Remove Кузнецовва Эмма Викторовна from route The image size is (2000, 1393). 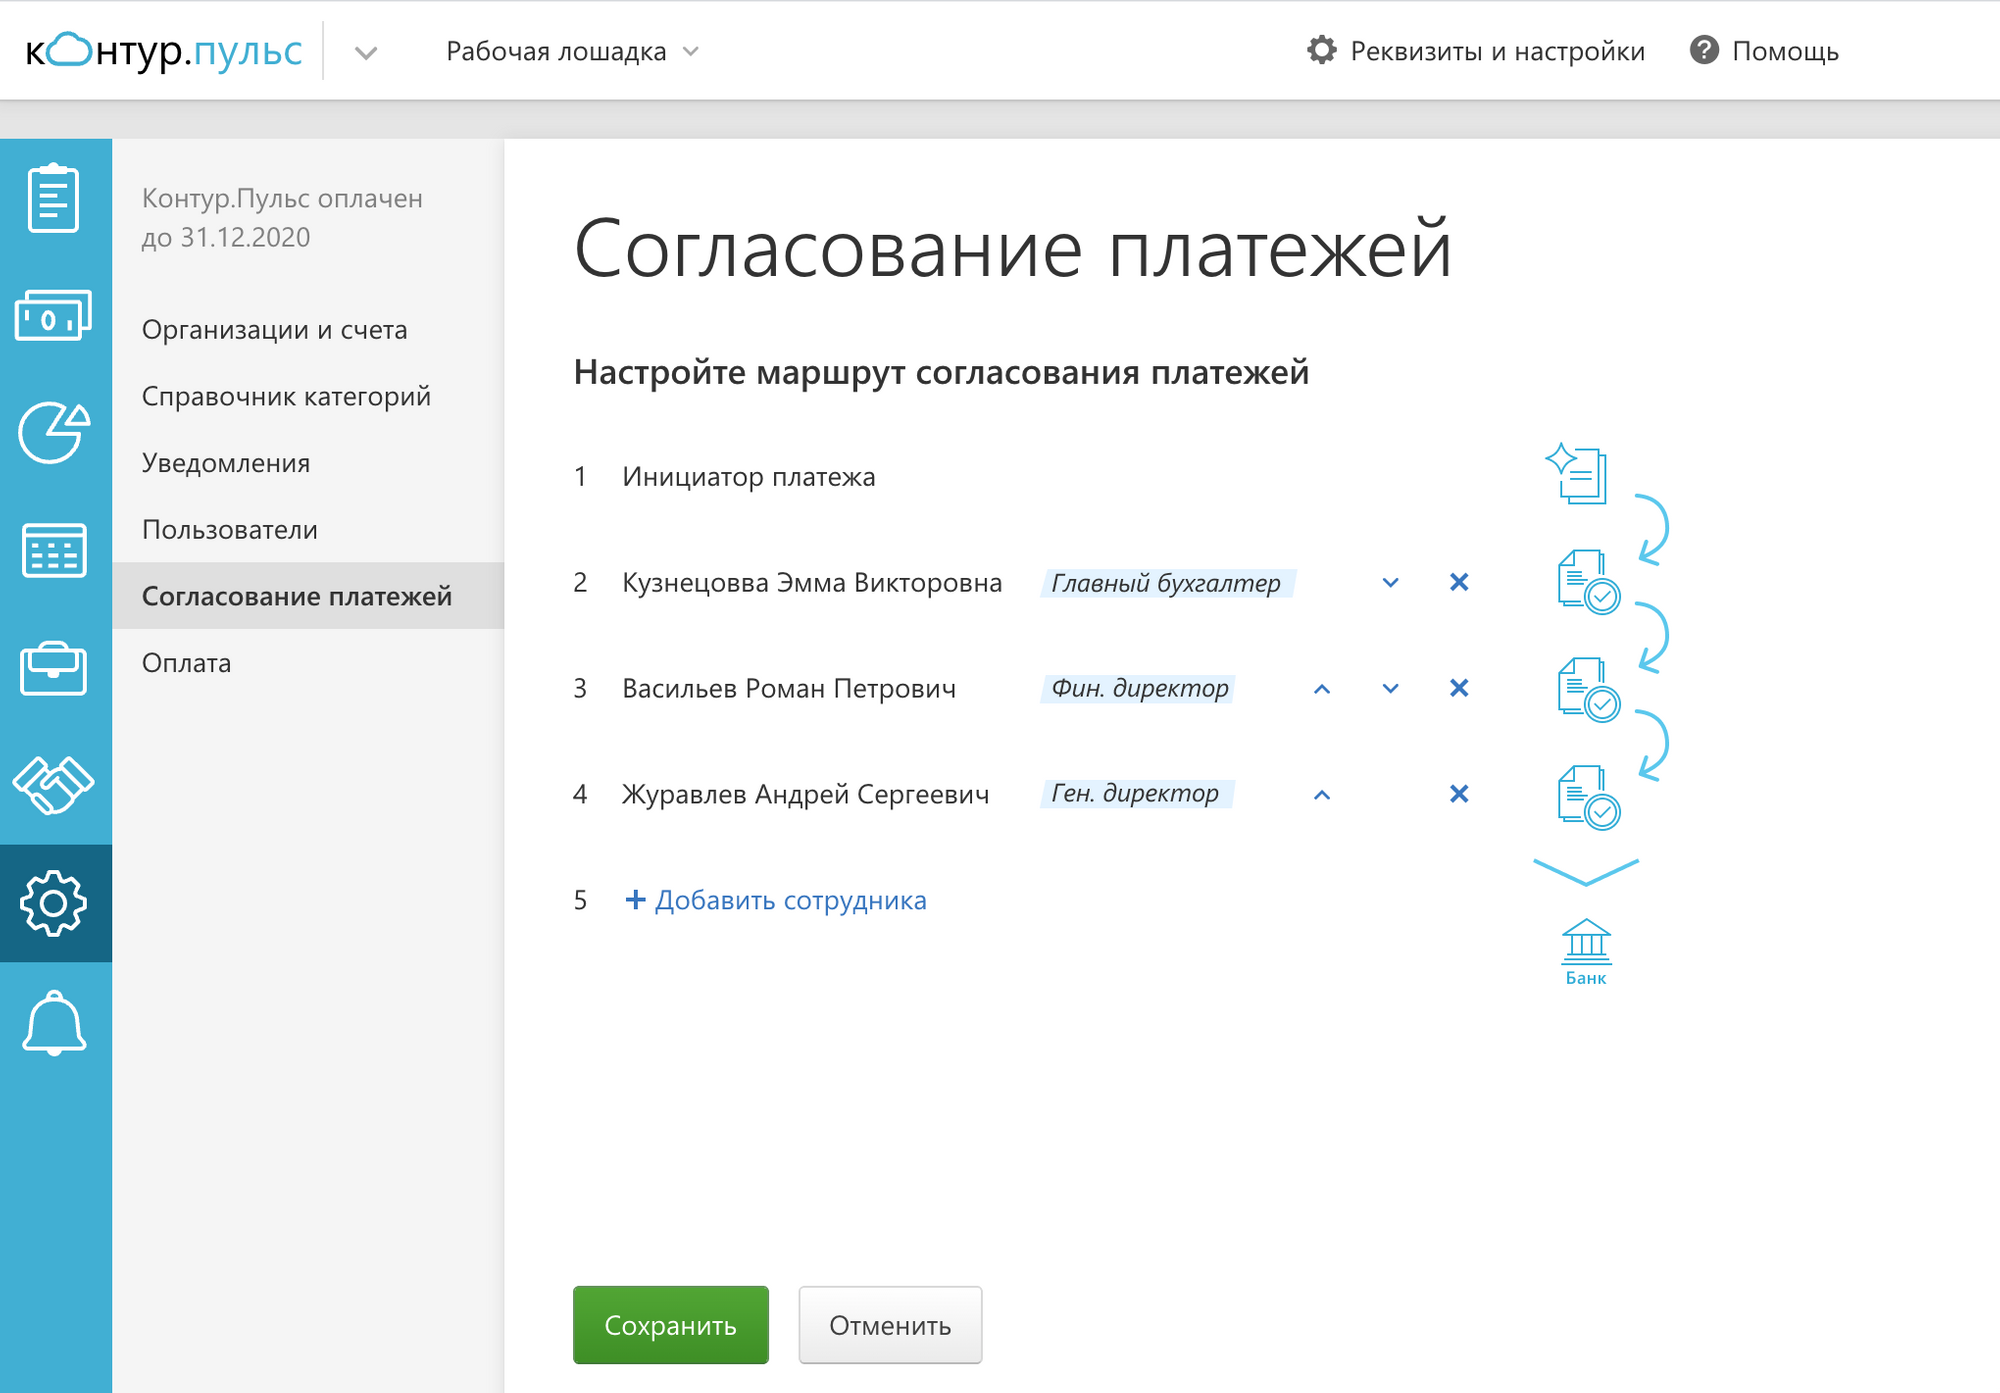pyautogui.click(x=1459, y=582)
